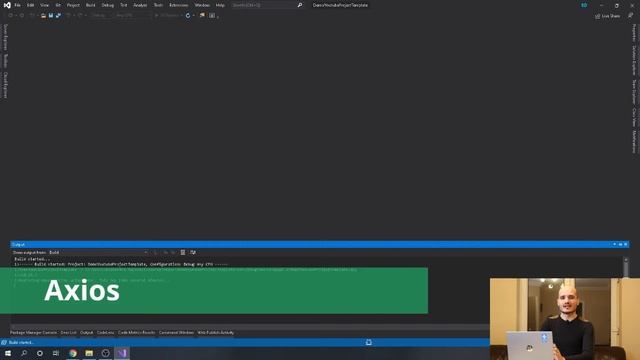Click the Save All toolbar icon

click(x=58, y=16)
